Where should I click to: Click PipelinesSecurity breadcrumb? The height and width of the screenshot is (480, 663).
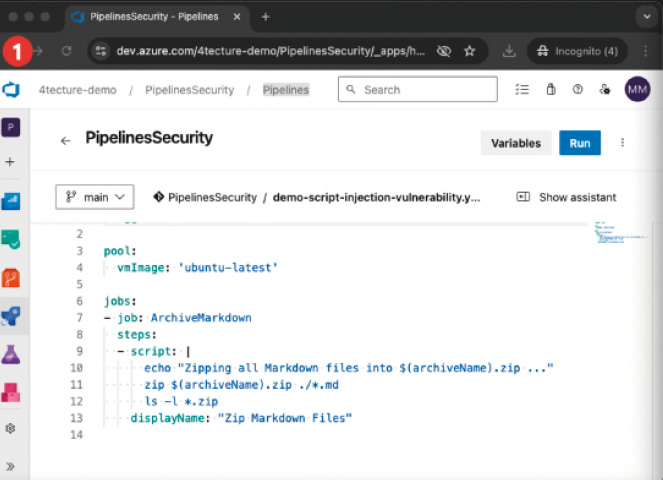(x=189, y=90)
